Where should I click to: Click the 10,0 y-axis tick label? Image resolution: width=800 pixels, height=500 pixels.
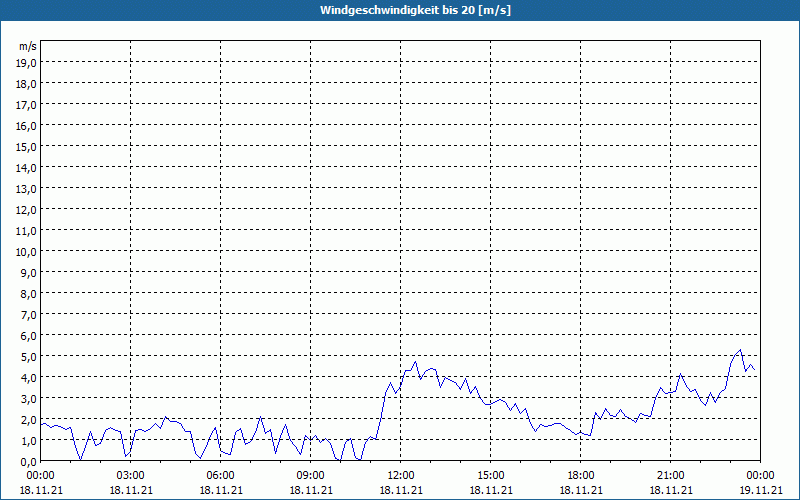click(x=27, y=251)
